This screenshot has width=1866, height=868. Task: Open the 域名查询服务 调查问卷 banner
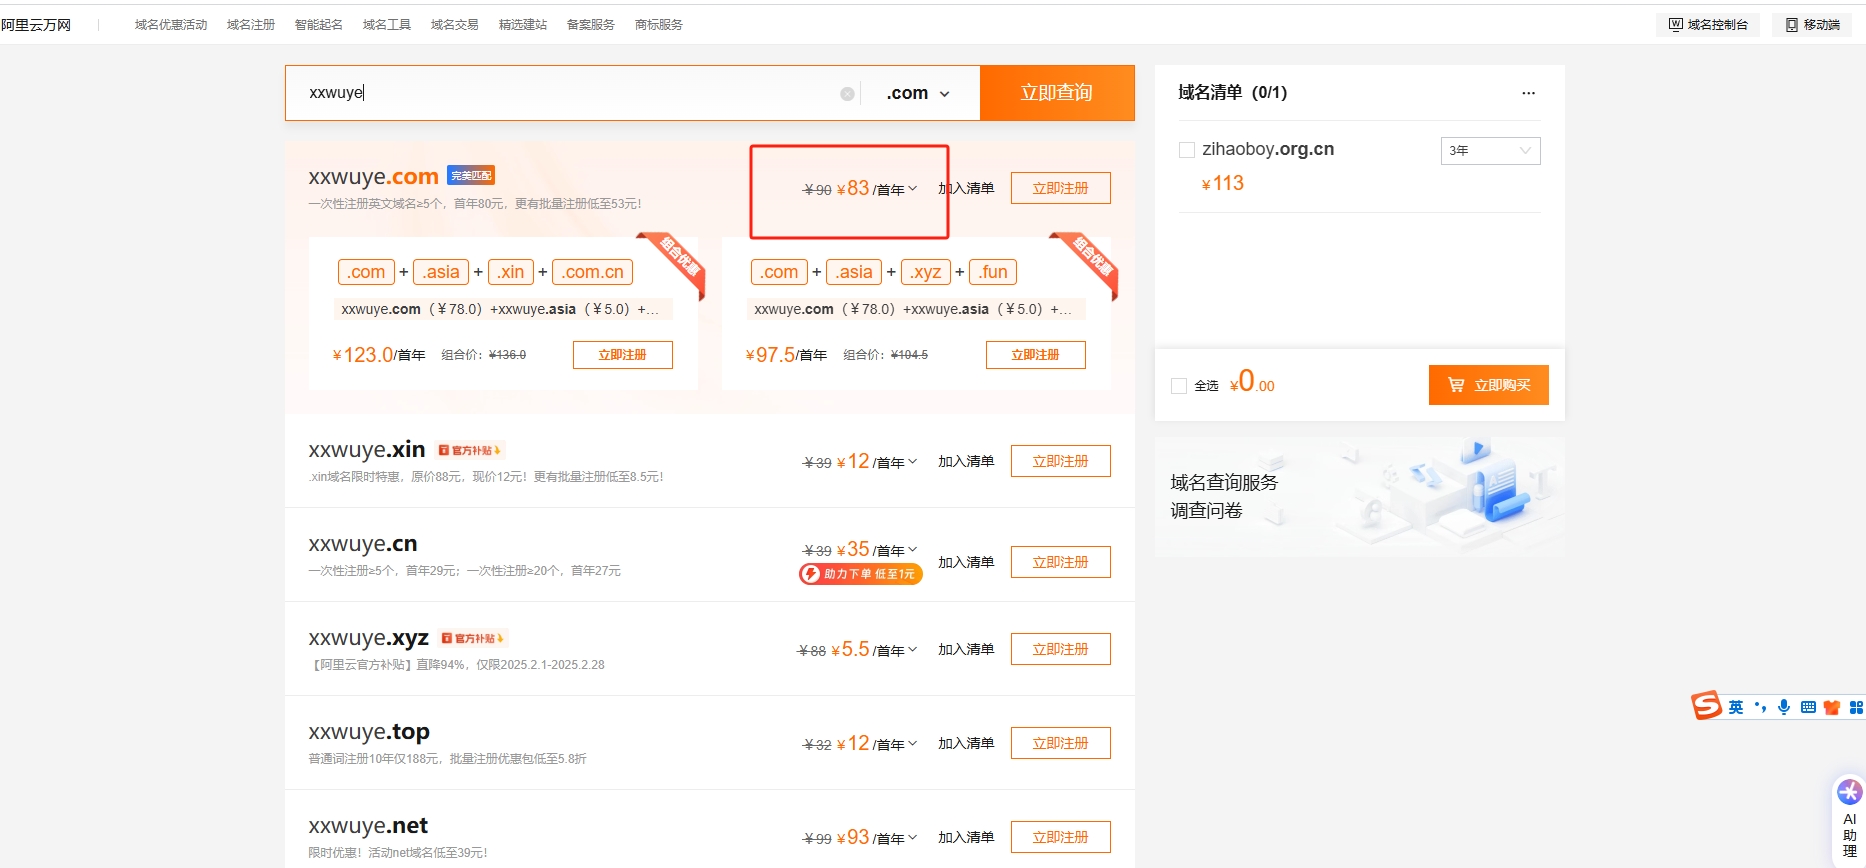click(1359, 497)
